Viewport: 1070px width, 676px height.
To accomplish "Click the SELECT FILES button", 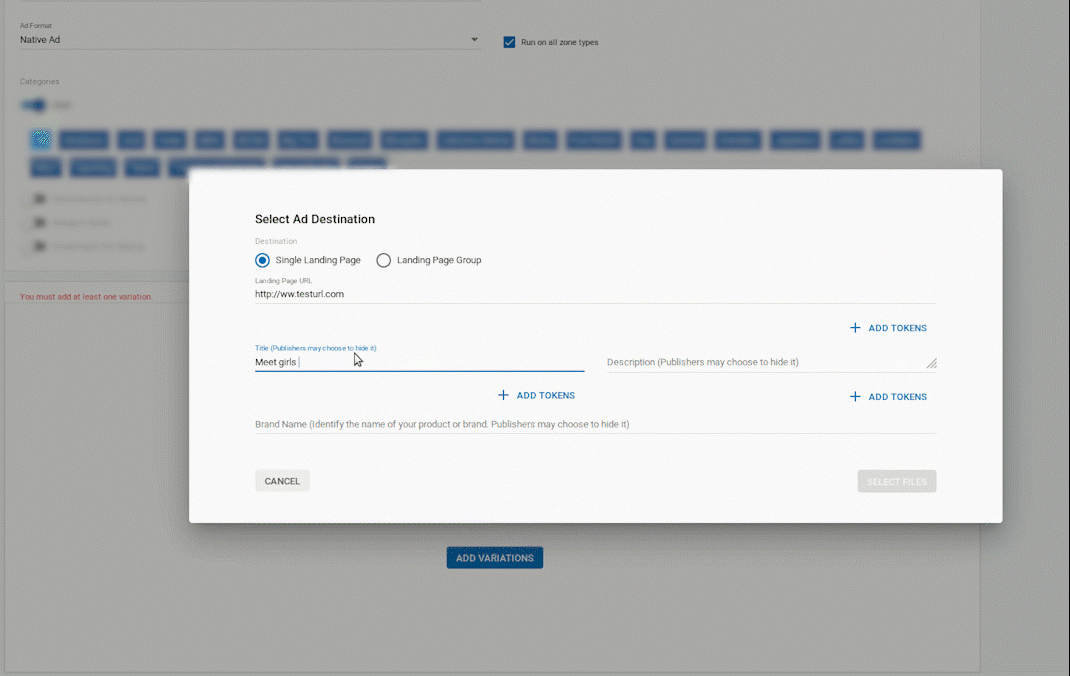I will point(896,480).
